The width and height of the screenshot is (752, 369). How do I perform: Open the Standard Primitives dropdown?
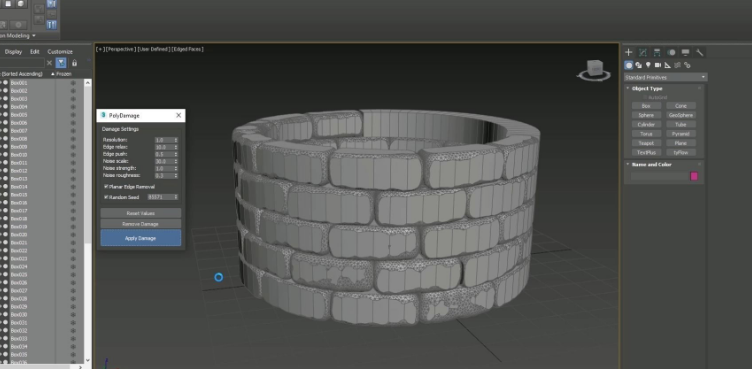(x=665, y=77)
